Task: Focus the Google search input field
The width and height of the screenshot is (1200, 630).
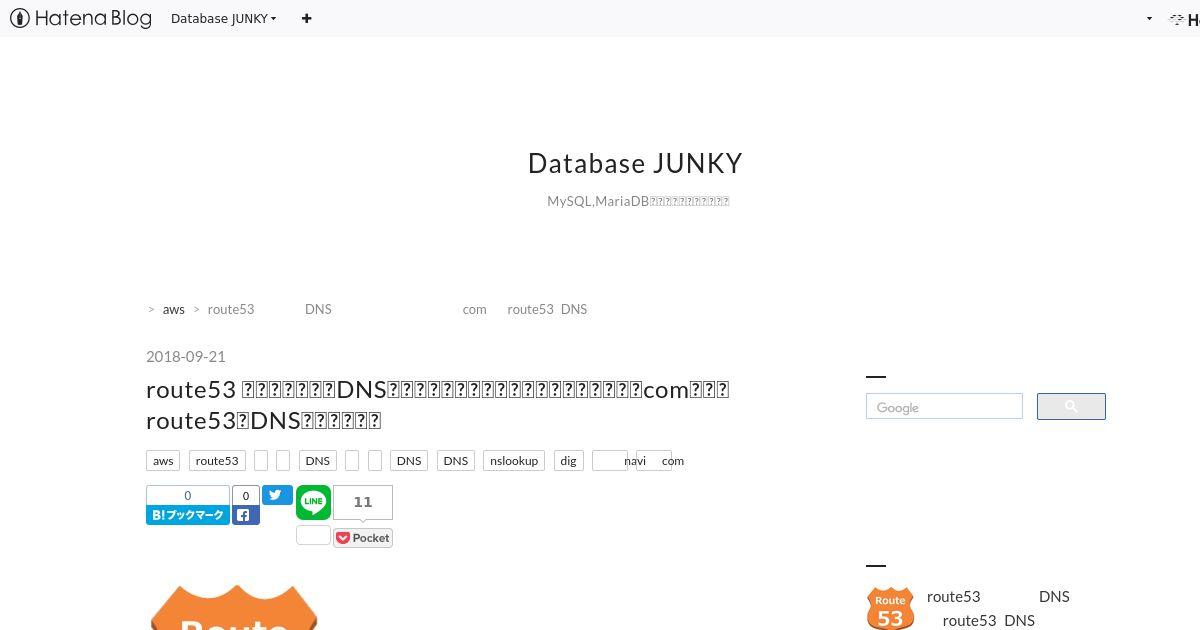Action: [x=944, y=407]
